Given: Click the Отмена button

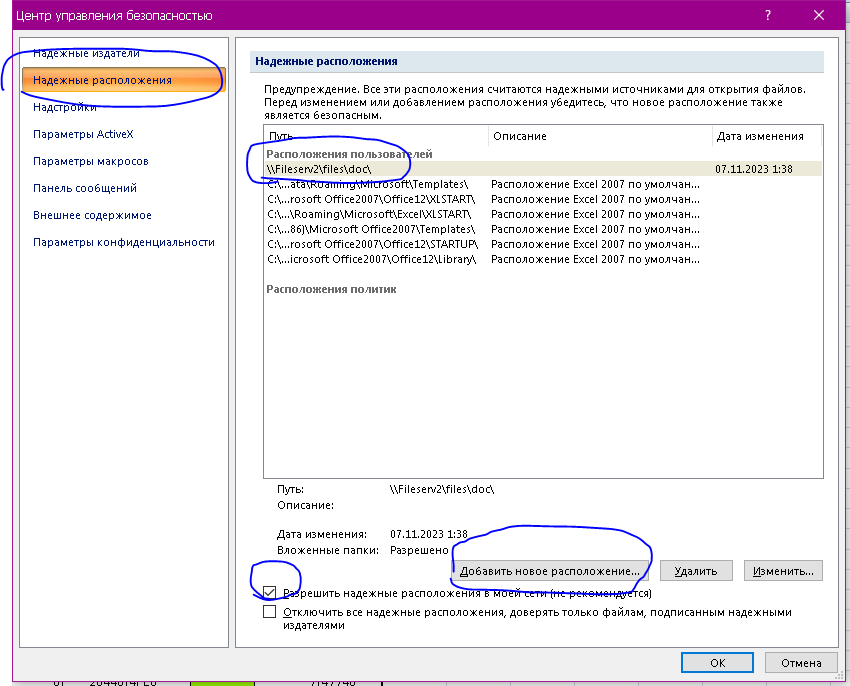Looking at the screenshot, I should 801,662.
